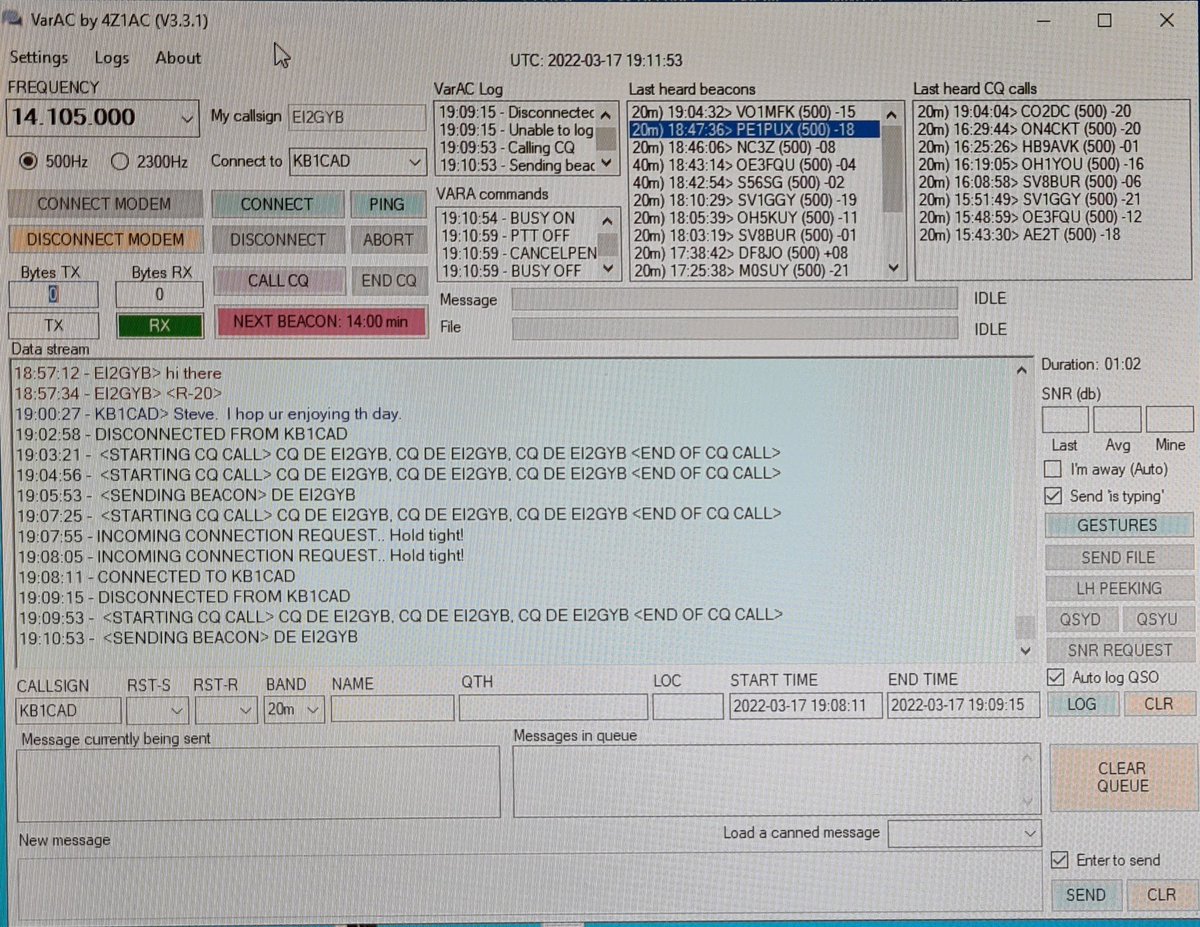Send a PING
The image size is (1200, 927).
coord(387,204)
